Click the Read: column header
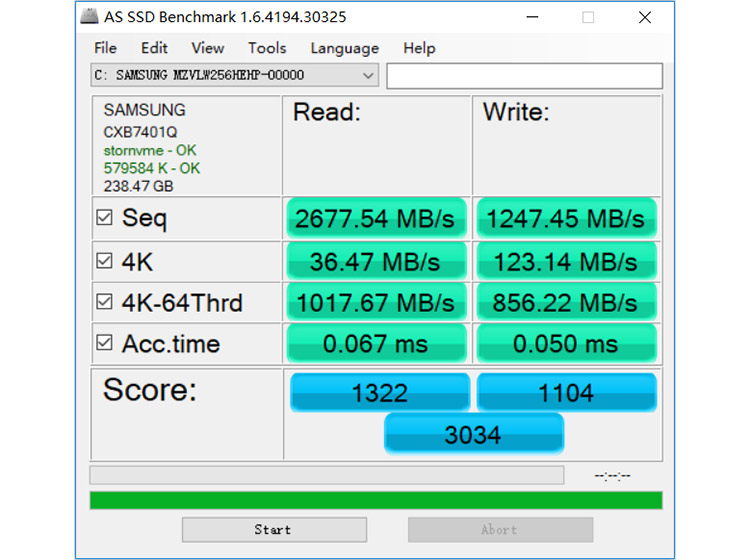 pos(327,112)
